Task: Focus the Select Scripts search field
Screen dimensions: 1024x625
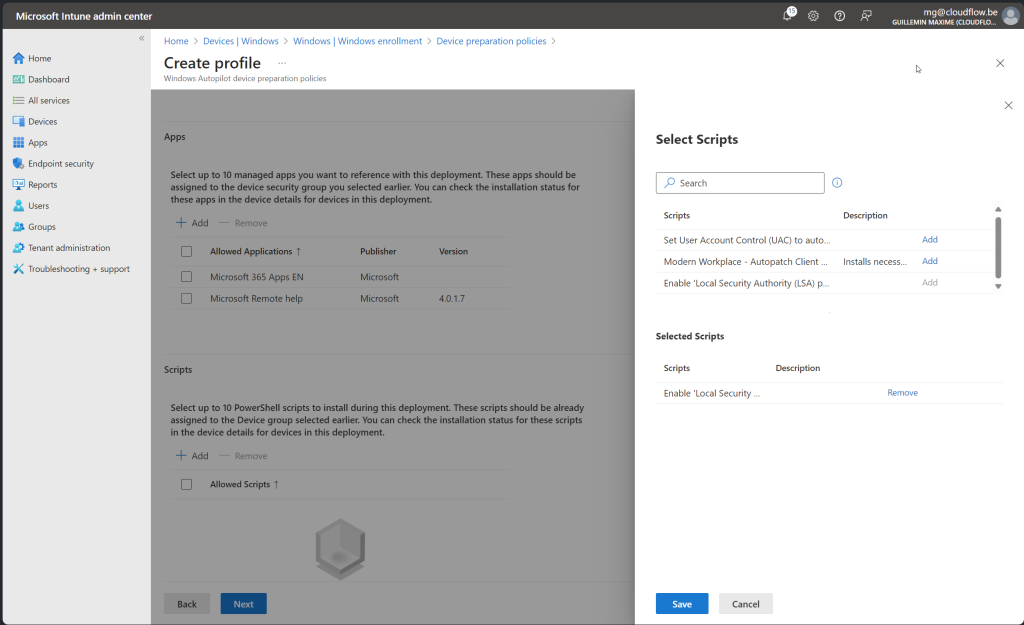Action: point(740,183)
